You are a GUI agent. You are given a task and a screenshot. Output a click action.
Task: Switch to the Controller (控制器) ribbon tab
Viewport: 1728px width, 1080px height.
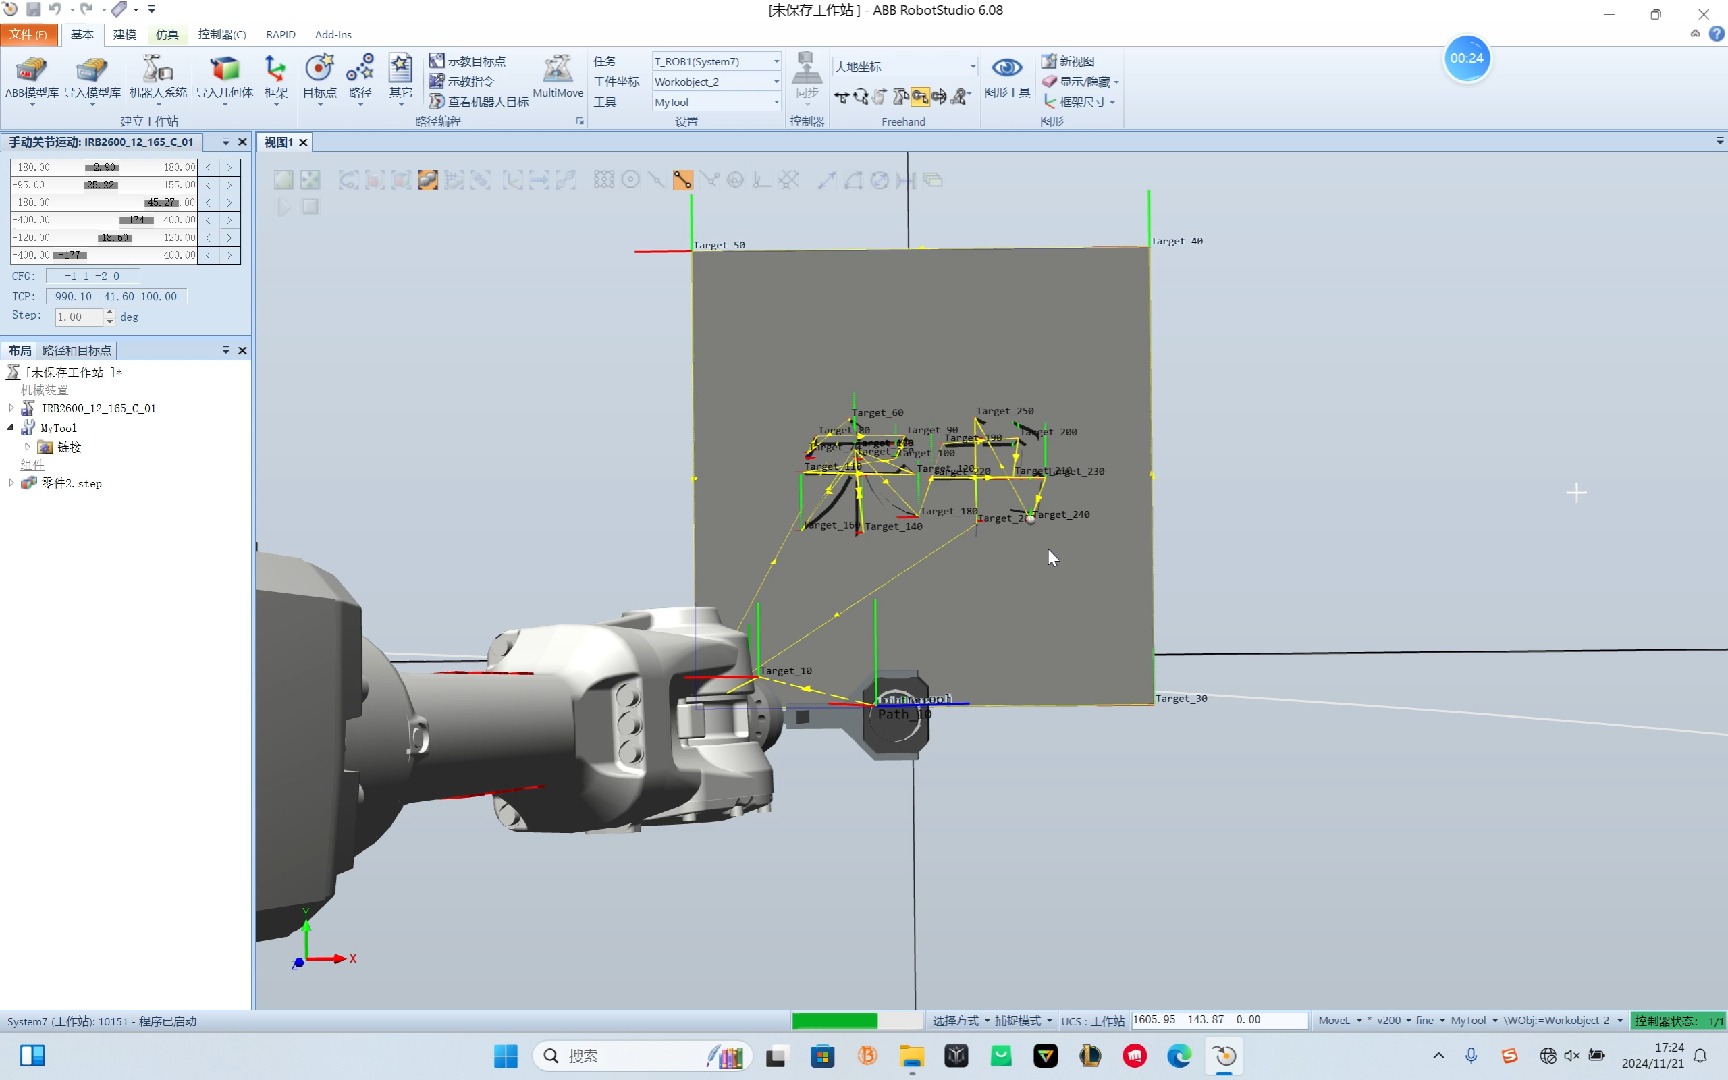coord(222,34)
